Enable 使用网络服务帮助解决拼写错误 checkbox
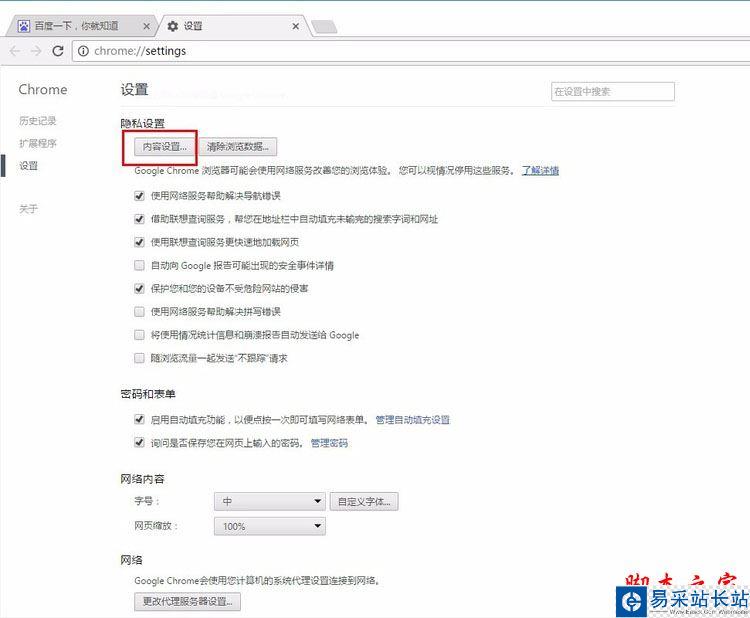The height and width of the screenshot is (618, 750). click(x=139, y=312)
